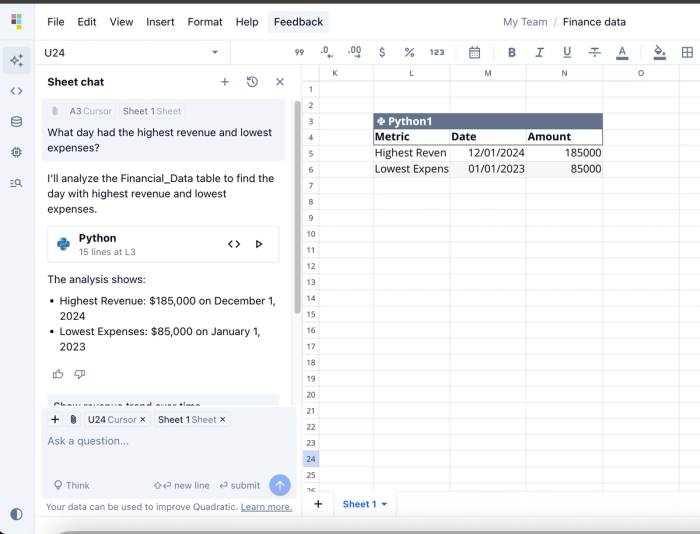Image resolution: width=700 pixels, height=534 pixels.
Task: Open the fill color picker
Action: coord(659,53)
